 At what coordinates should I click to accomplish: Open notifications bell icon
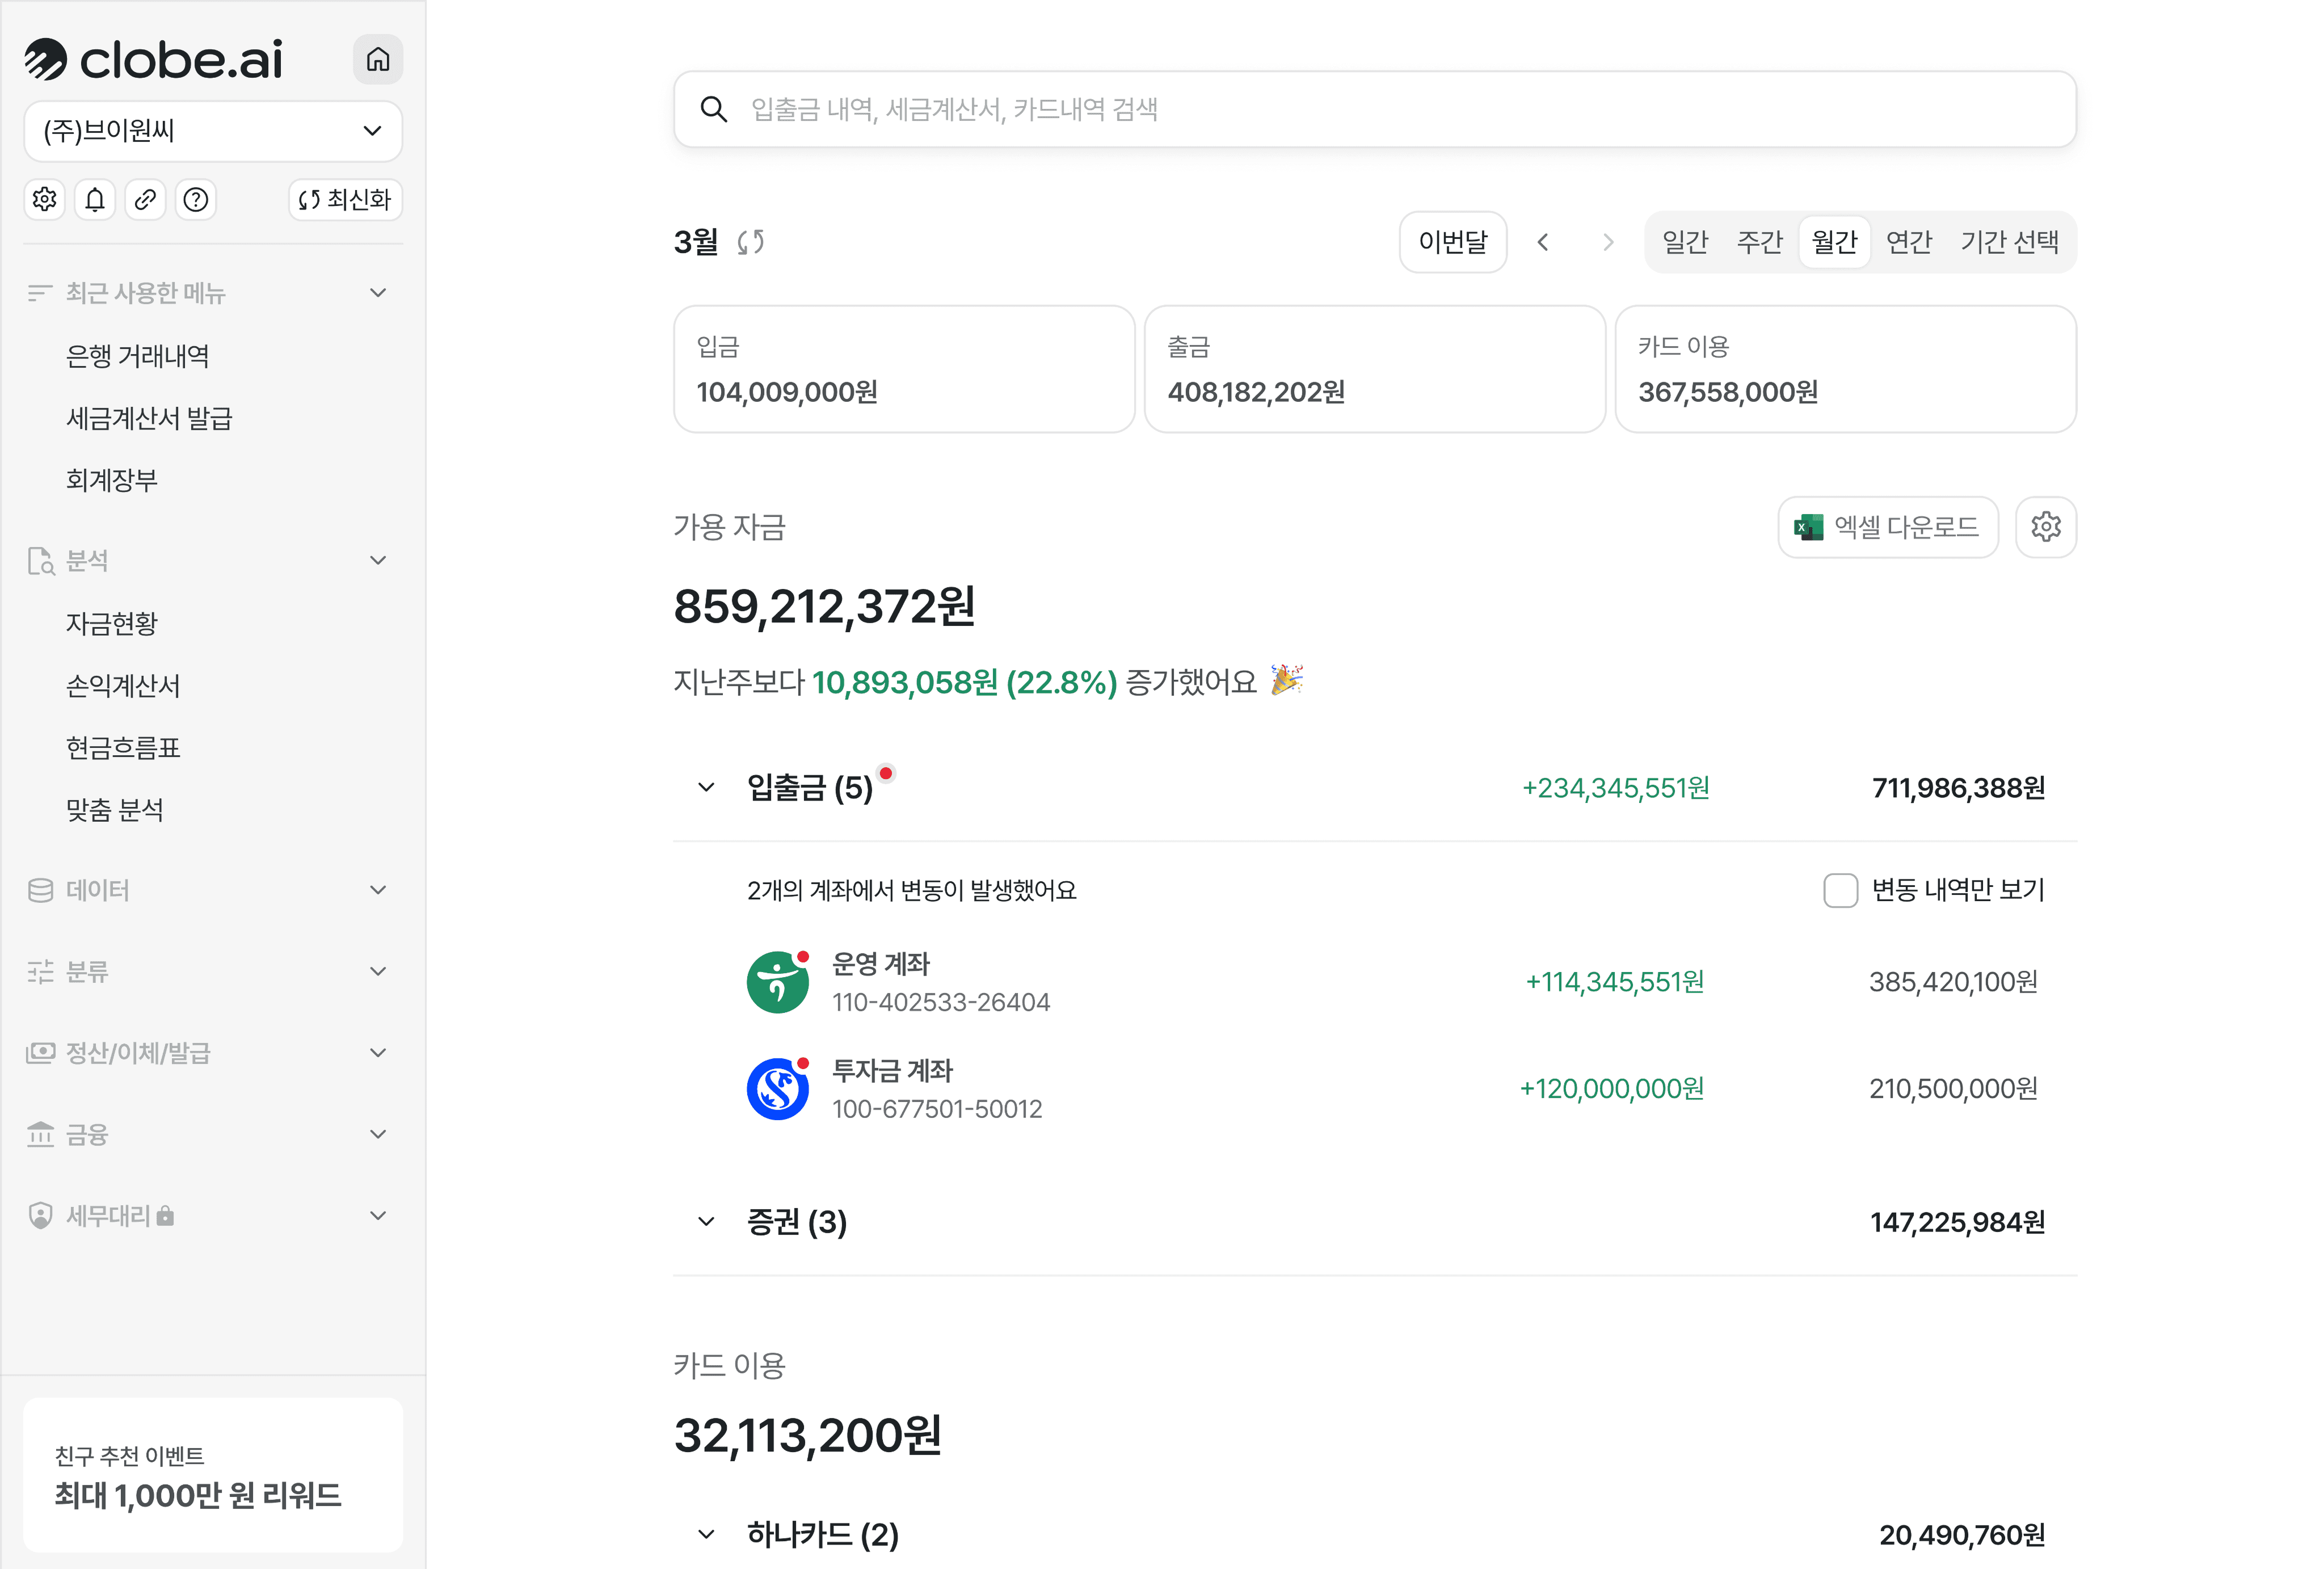(x=95, y=200)
